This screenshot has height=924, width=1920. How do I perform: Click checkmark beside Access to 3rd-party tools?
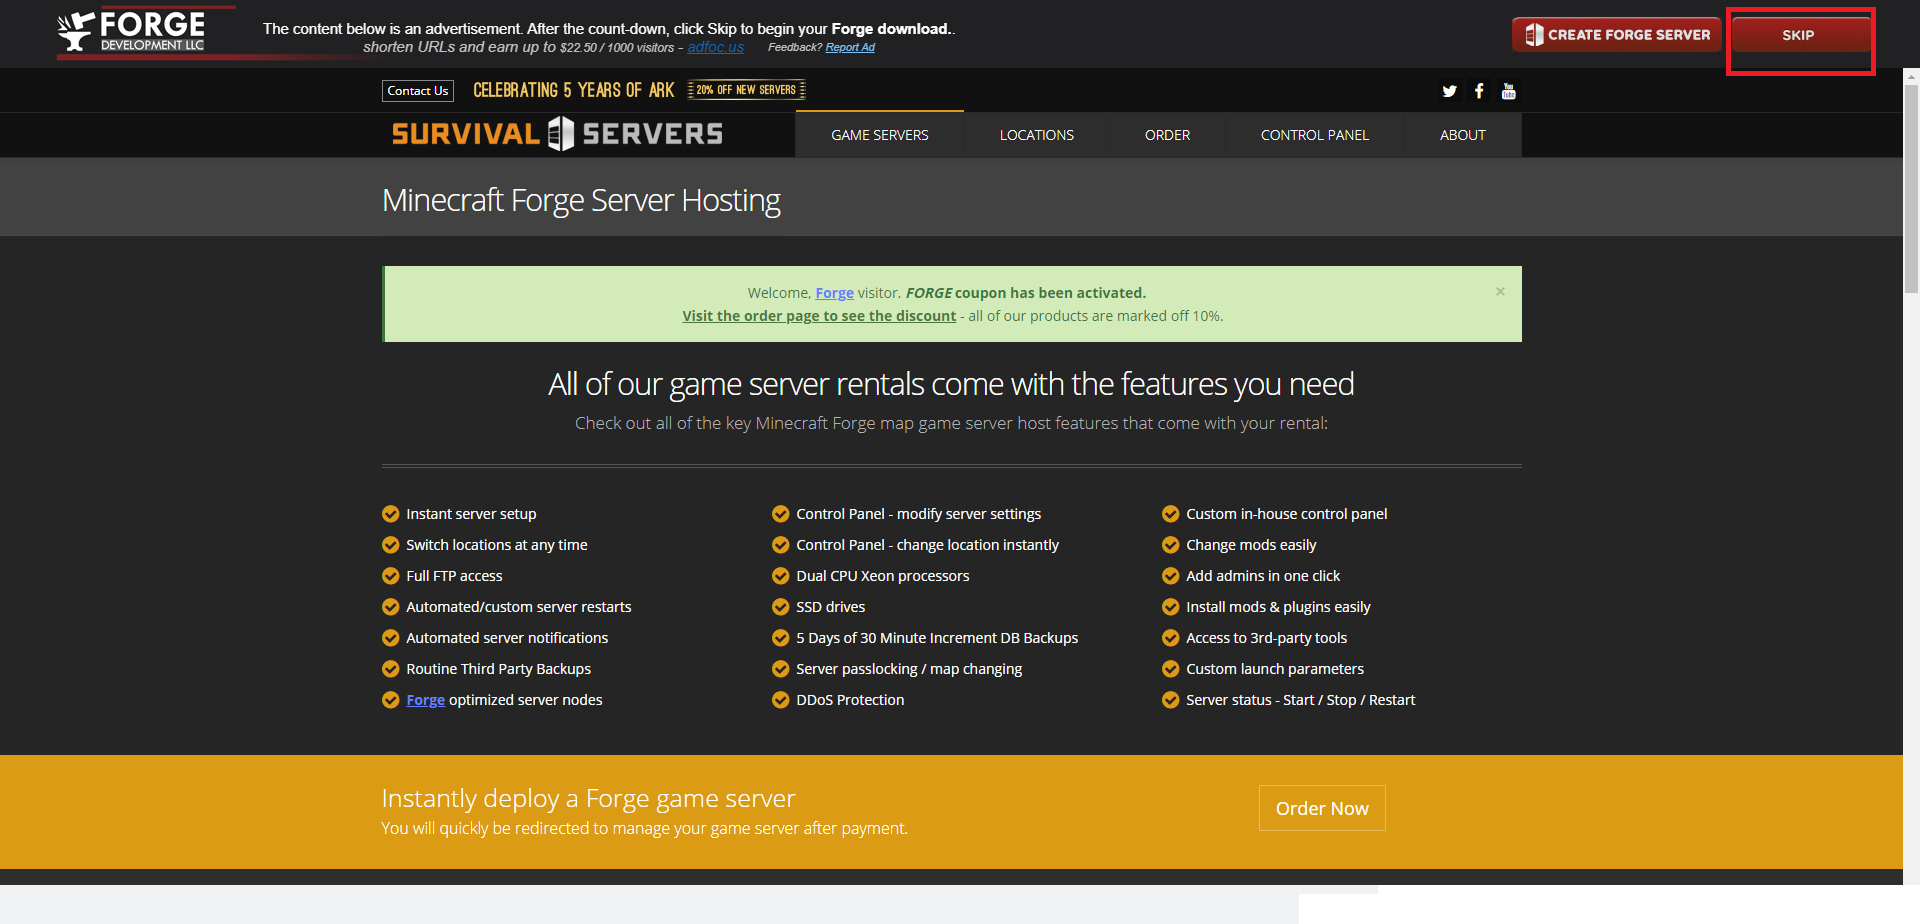1171,638
